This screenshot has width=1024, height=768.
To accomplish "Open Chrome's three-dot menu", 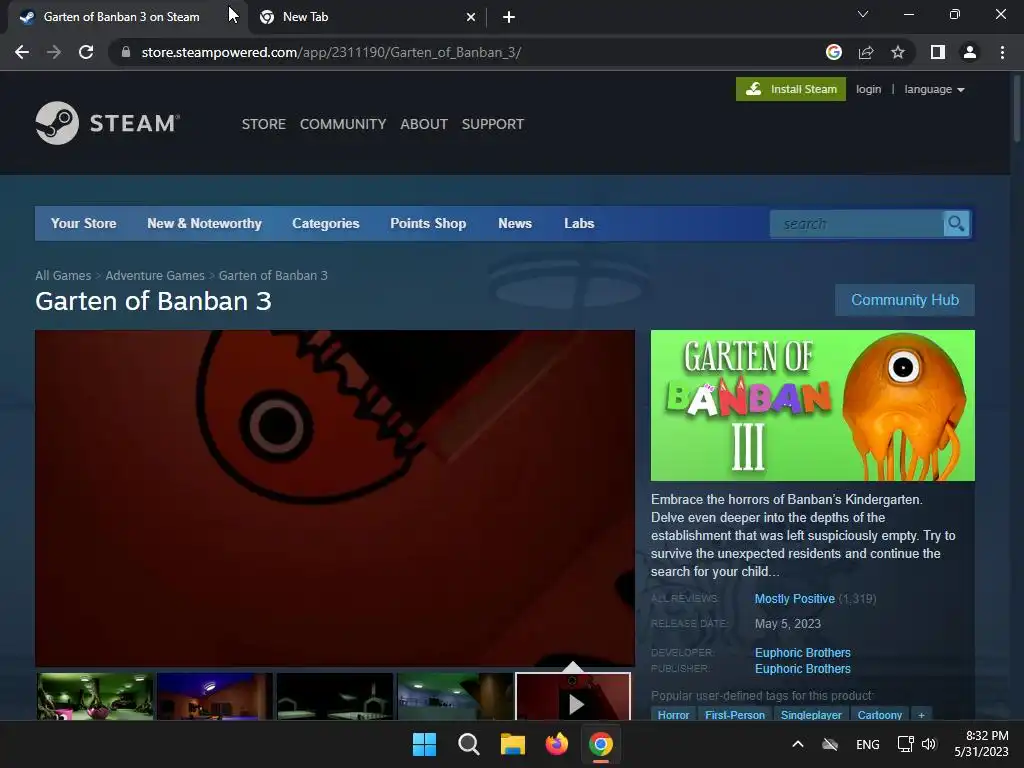I will (x=1002, y=52).
